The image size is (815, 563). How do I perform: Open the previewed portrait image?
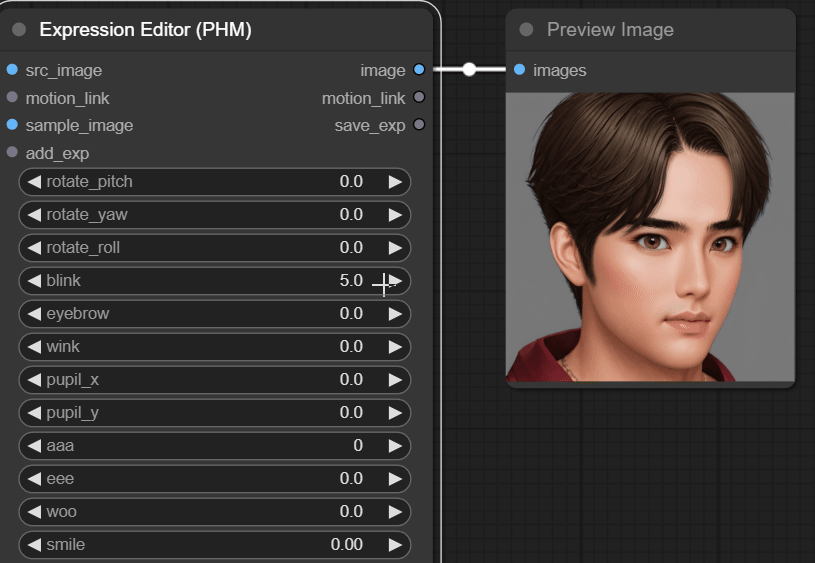pyautogui.click(x=650, y=237)
